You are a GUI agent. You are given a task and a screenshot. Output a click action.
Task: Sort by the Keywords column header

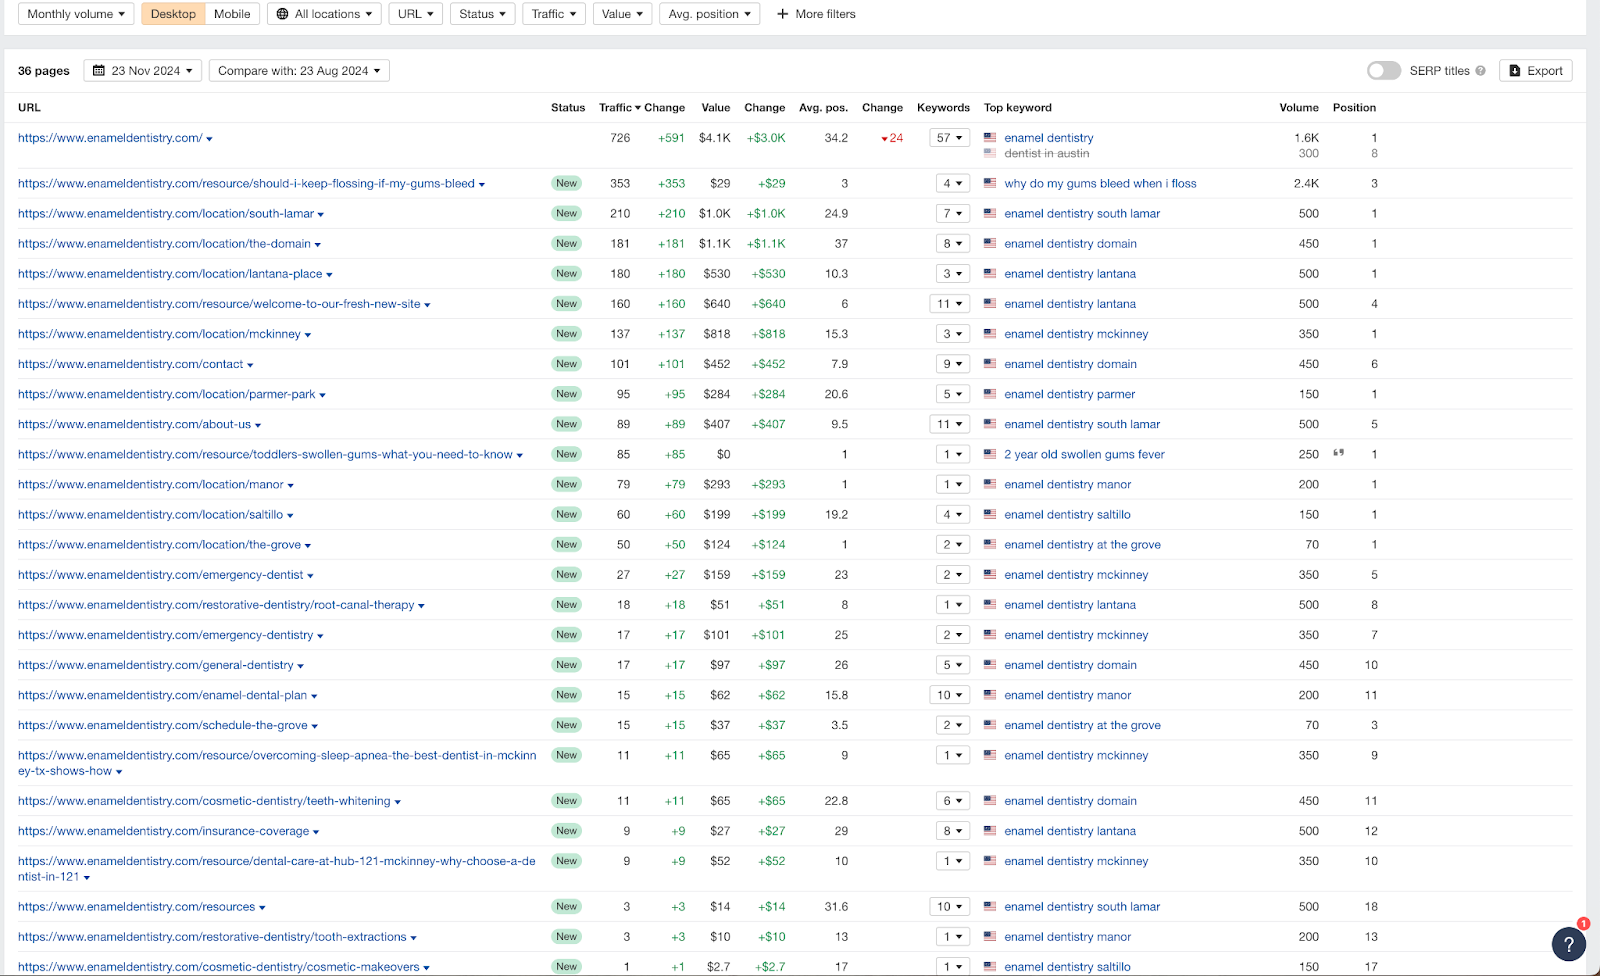point(943,108)
